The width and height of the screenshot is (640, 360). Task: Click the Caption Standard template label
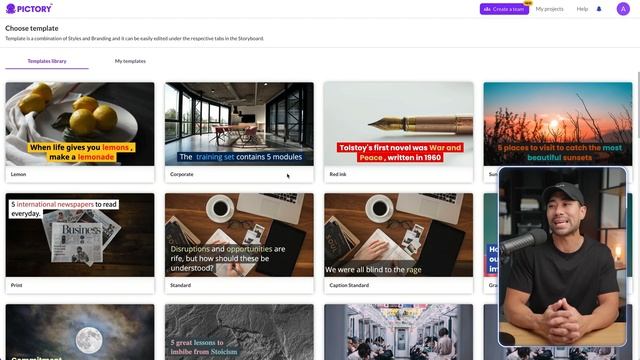click(349, 285)
